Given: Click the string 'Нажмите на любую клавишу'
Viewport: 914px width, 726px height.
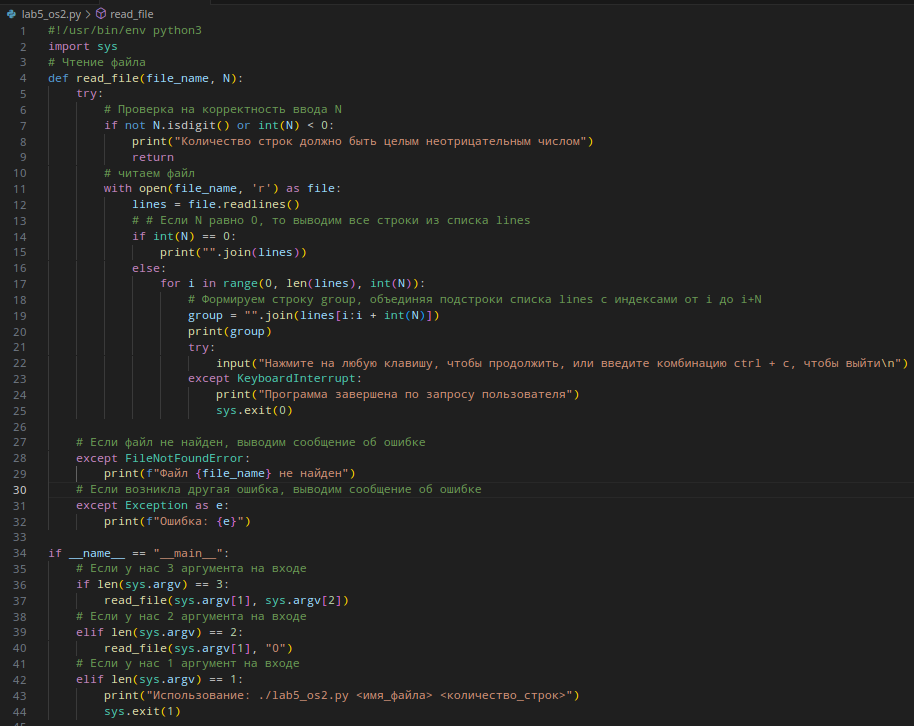Looking at the screenshot, I should [349, 363].
